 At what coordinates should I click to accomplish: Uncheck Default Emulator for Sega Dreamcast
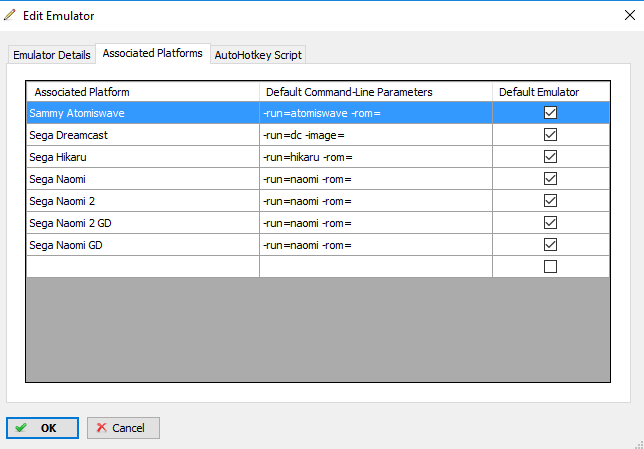(550, 135)
